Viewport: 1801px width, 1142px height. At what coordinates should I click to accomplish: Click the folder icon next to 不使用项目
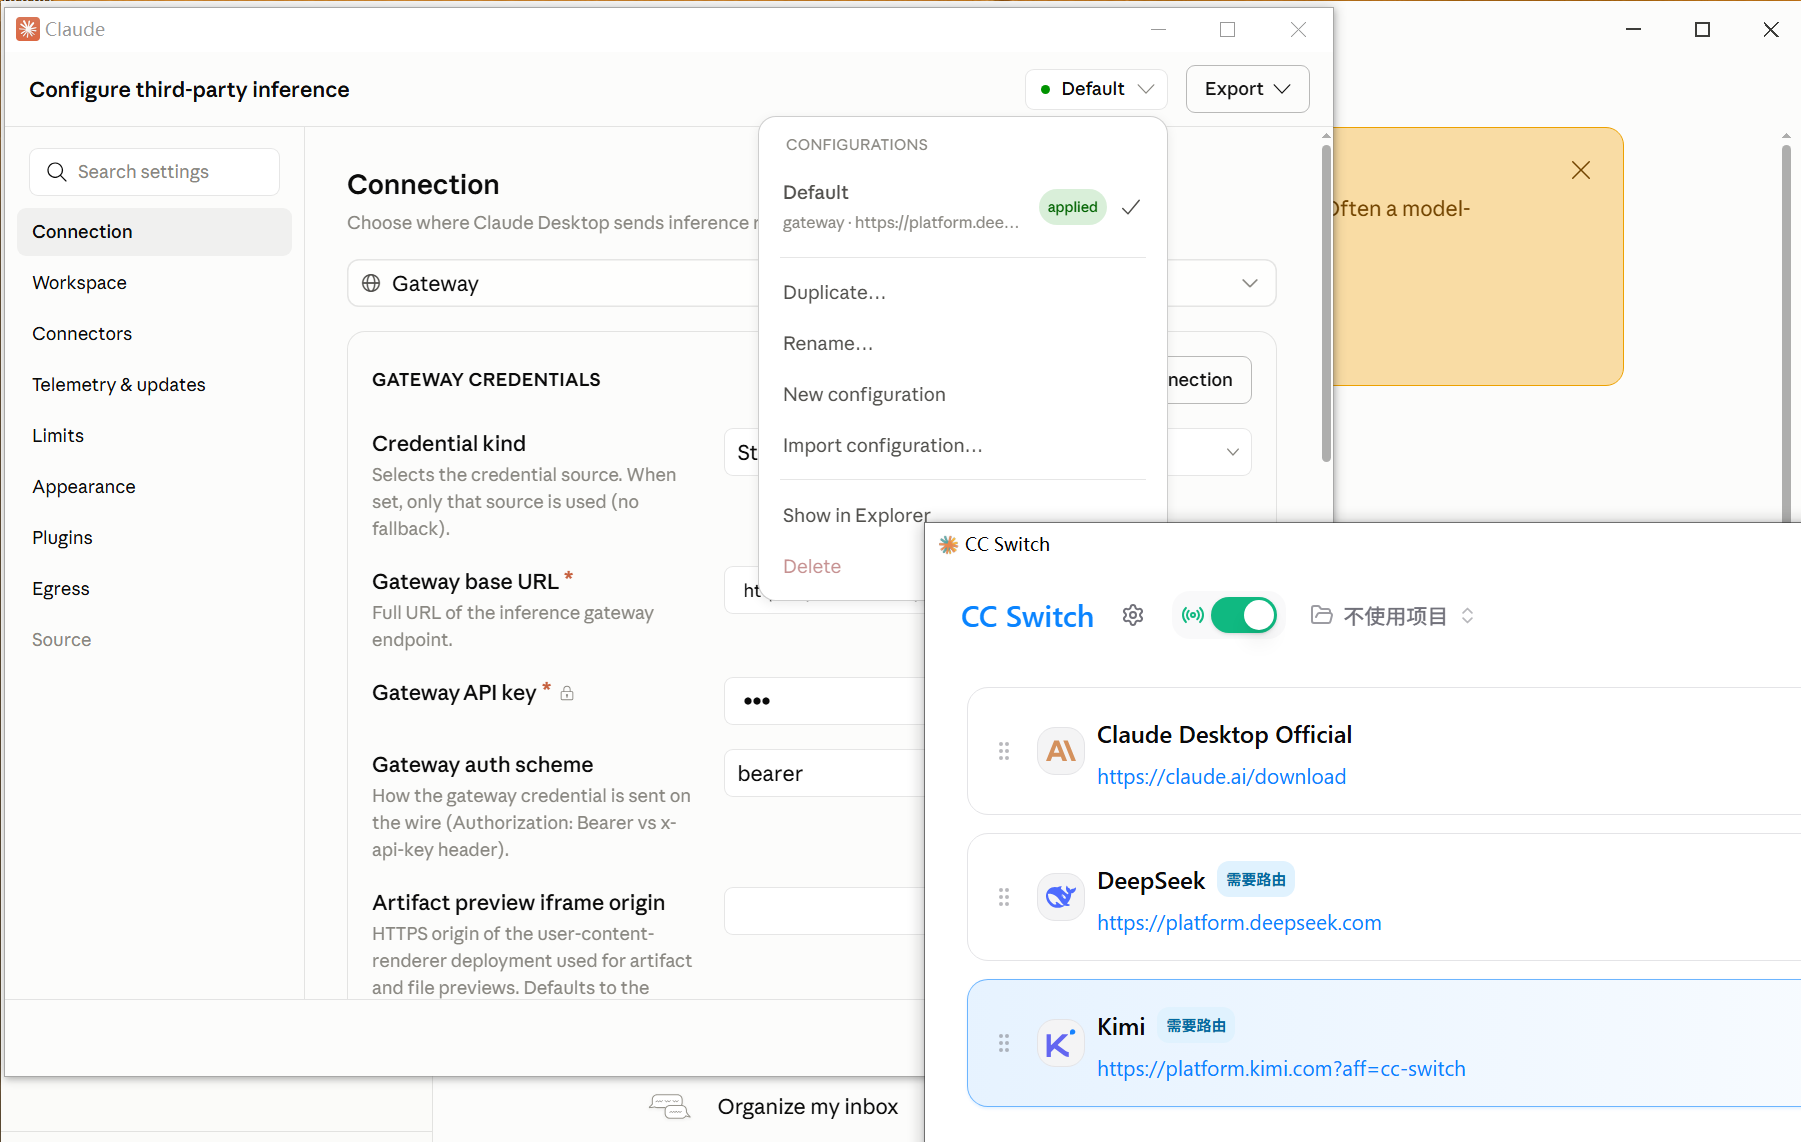1321,615
